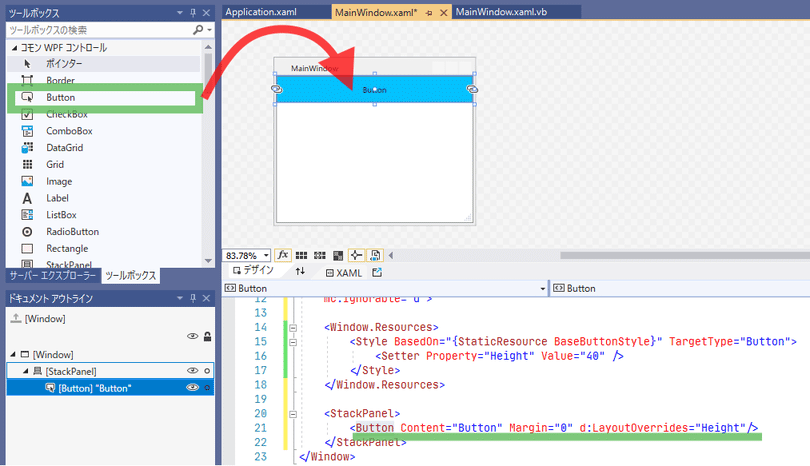Collapse the コモン WPF コントロール group

(14, 47)
